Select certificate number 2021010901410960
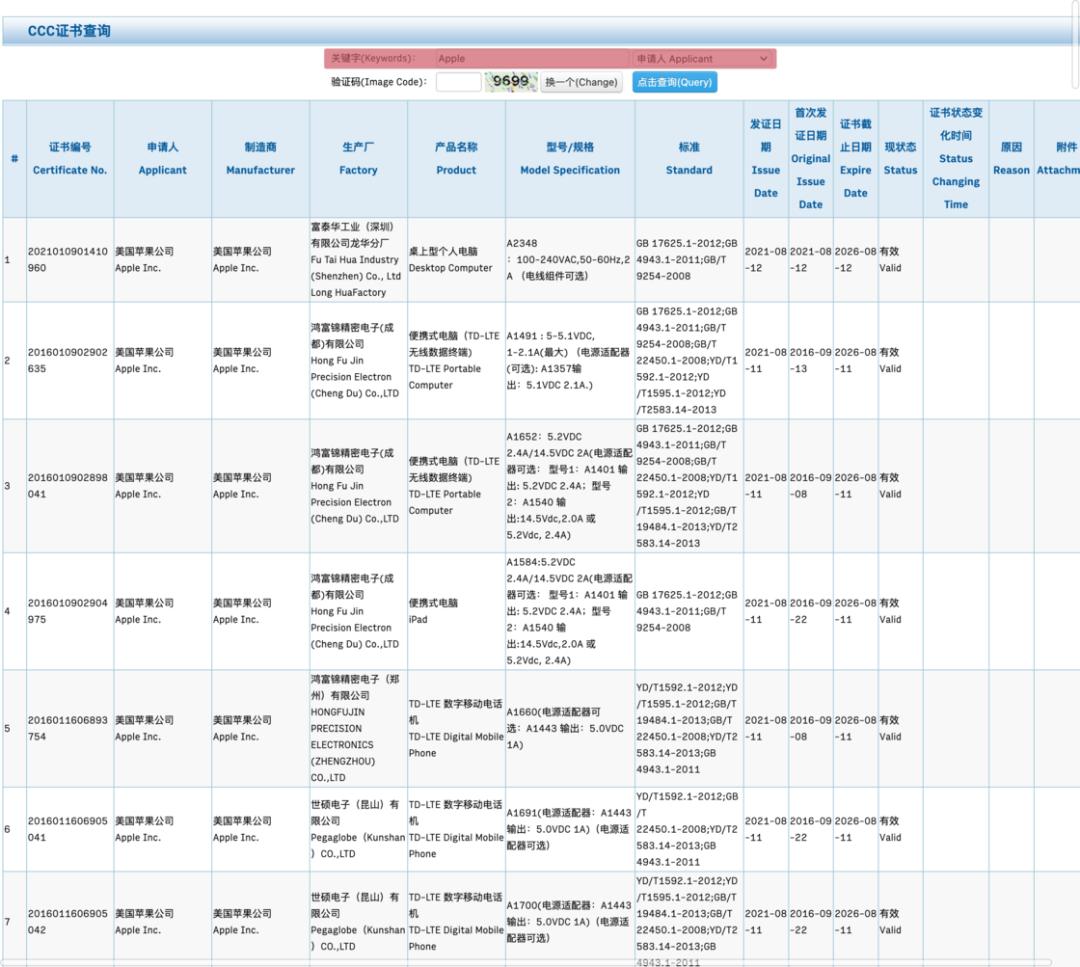1080x967 pixels. (x=68, y=260)
